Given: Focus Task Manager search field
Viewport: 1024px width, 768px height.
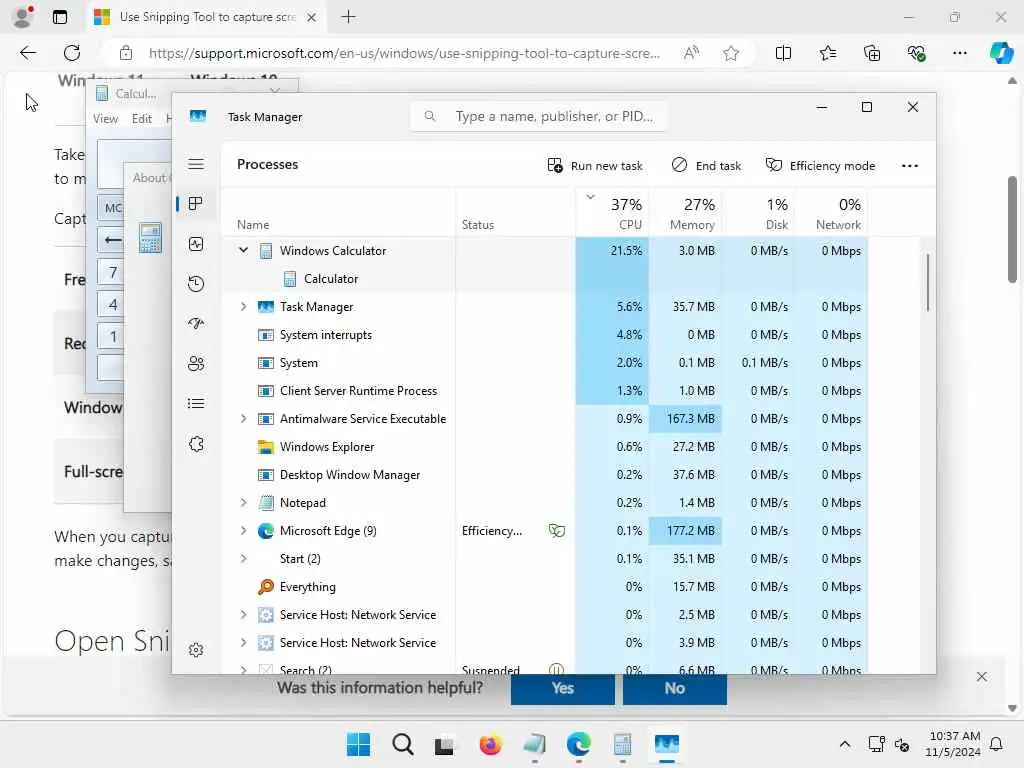Looking at the screenshot, I should pyautogui.click(x=539, y=116).
